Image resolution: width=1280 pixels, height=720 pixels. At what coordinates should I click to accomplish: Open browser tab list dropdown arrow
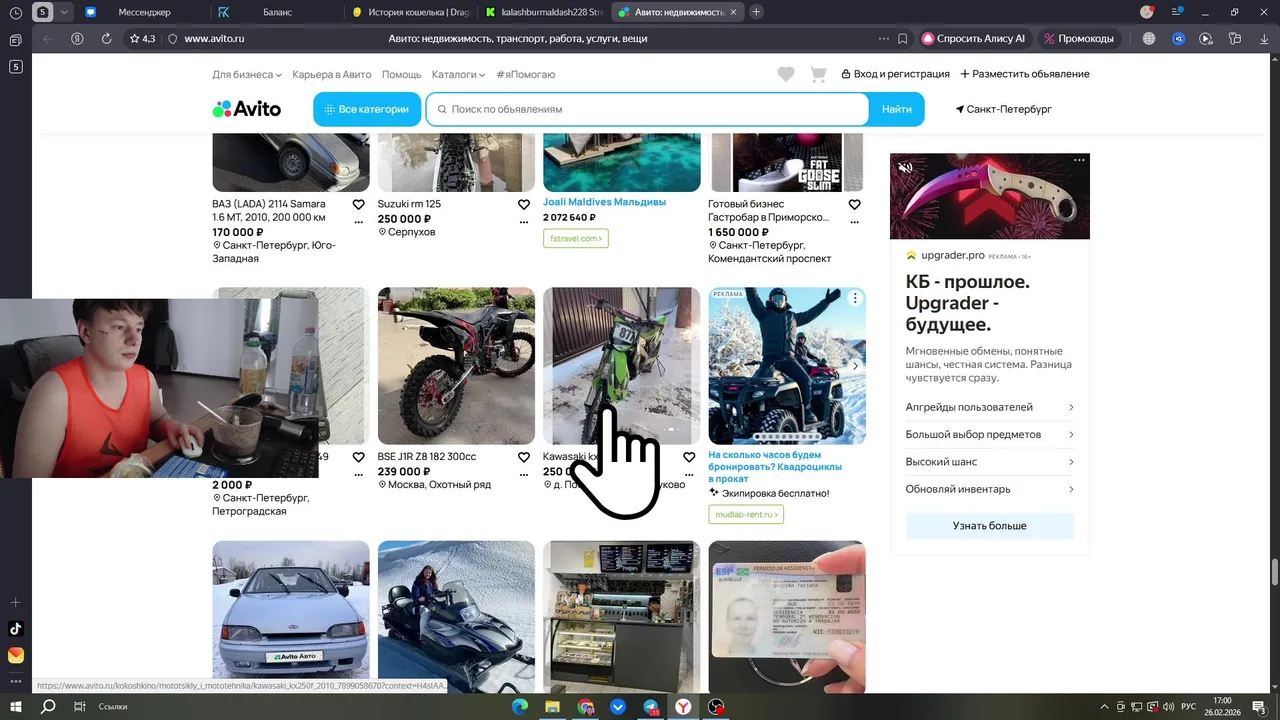pos(65,12)
